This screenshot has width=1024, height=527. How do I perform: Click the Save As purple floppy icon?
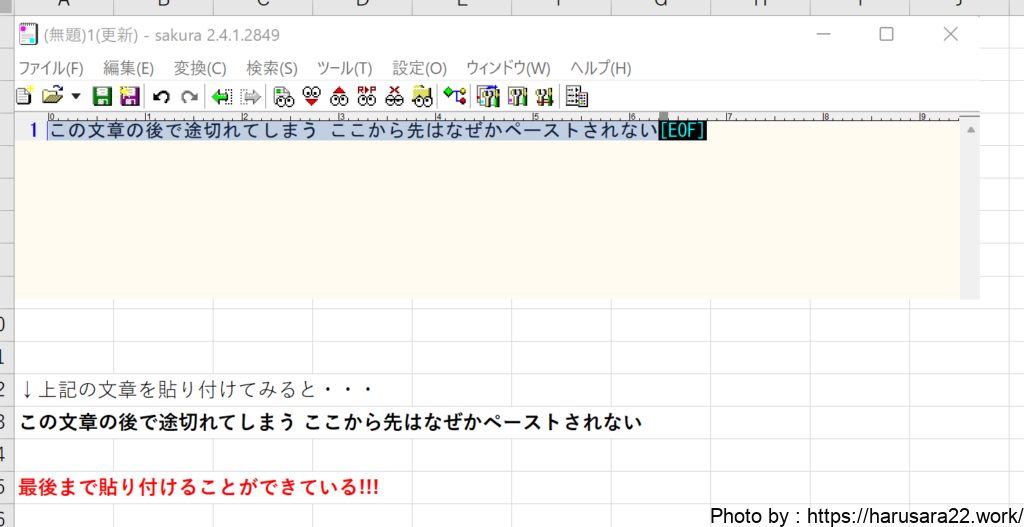tap(129, 96)
